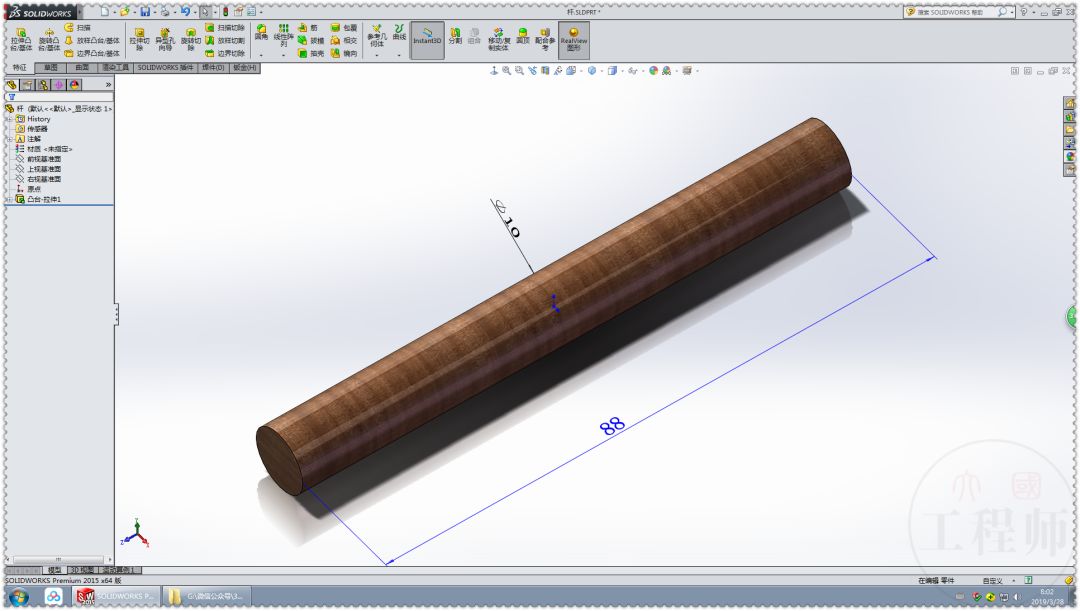Select 前视基准面 (Front Plane) in feature tree
1080x611 pixels.
point(44,159)
